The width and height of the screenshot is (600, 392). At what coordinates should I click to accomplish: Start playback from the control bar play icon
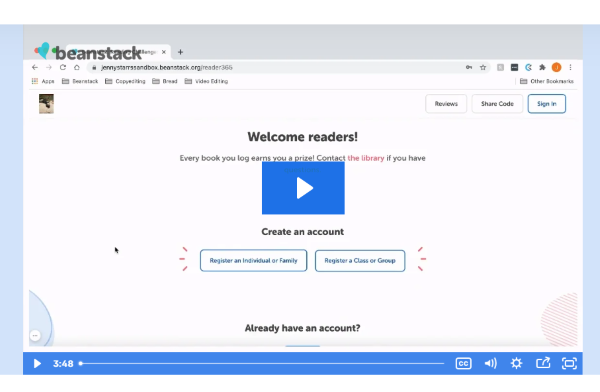(37, 363)
